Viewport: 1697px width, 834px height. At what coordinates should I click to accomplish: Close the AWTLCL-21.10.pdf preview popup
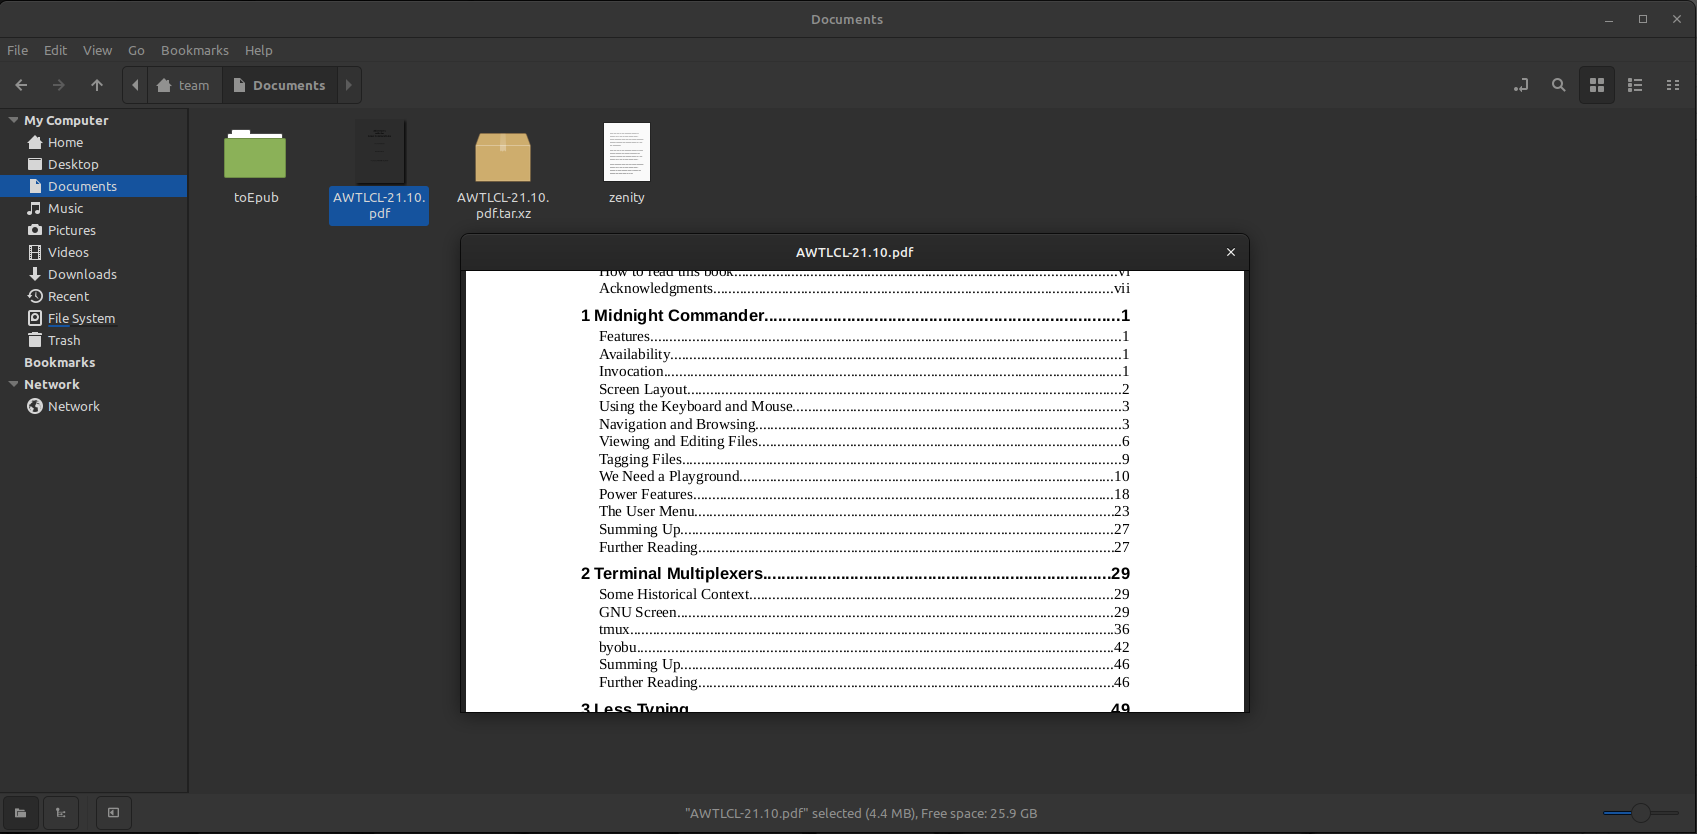[x=1231, y=252]
